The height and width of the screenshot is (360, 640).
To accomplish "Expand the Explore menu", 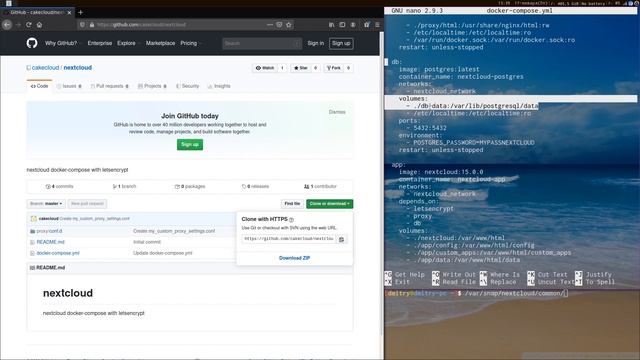I will [x=128, y=43].
